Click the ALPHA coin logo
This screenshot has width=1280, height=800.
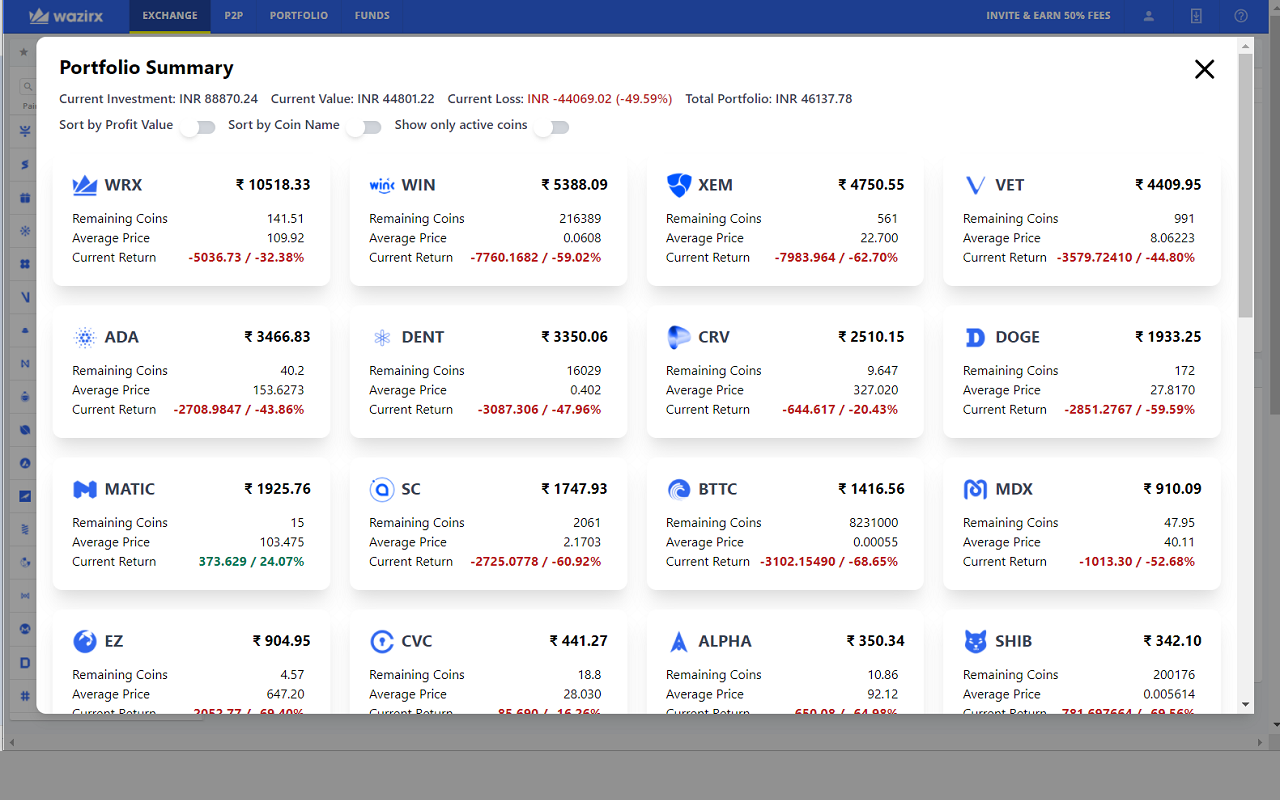(679, 641)
